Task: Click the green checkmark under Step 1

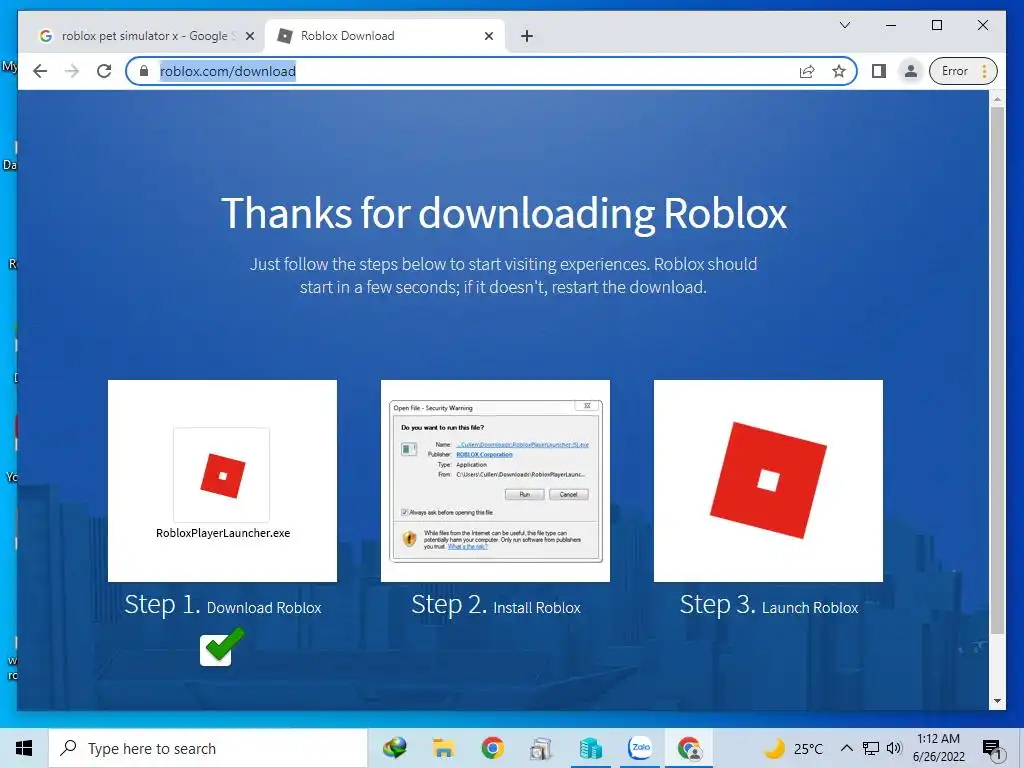Action: 222,647
